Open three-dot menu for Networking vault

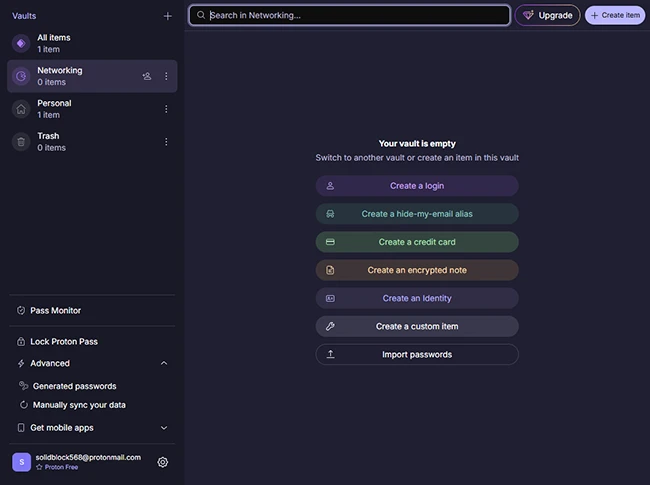[166, 76]
